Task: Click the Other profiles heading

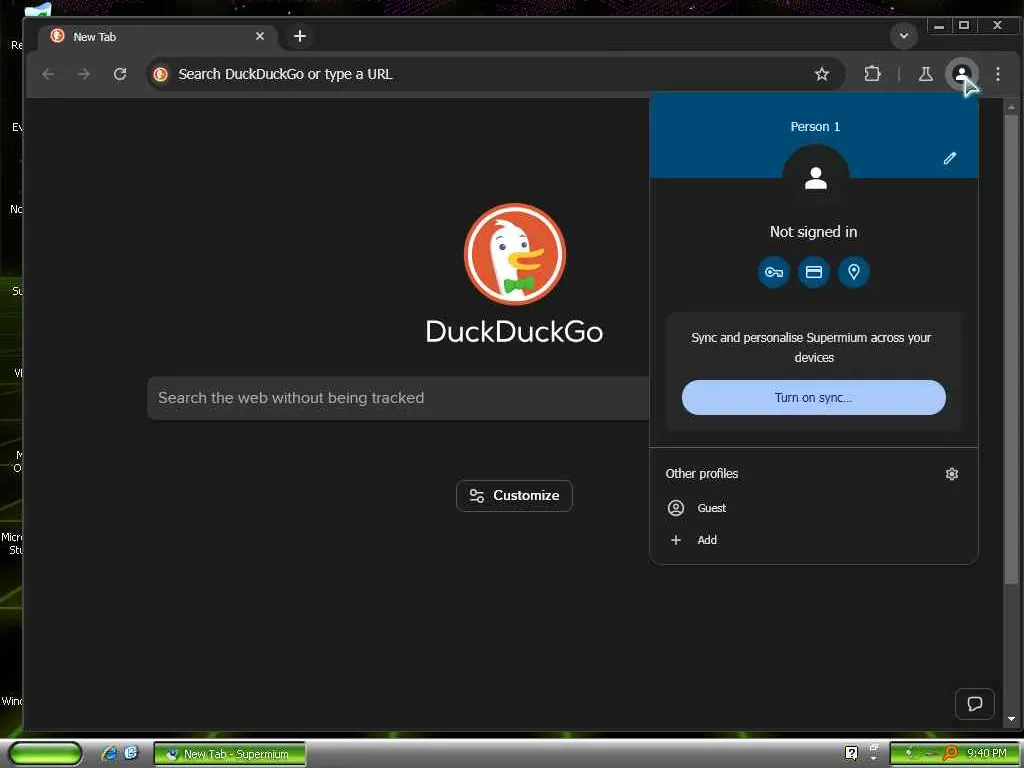Action: point(701,474)
